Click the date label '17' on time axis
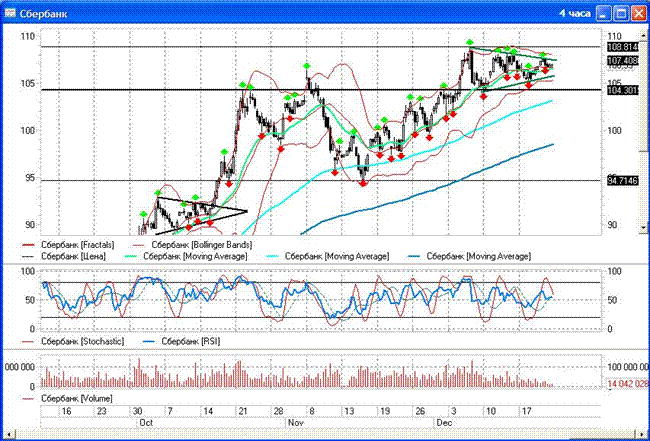This screenshot has width=650, height=441. [x=526, y=411]
